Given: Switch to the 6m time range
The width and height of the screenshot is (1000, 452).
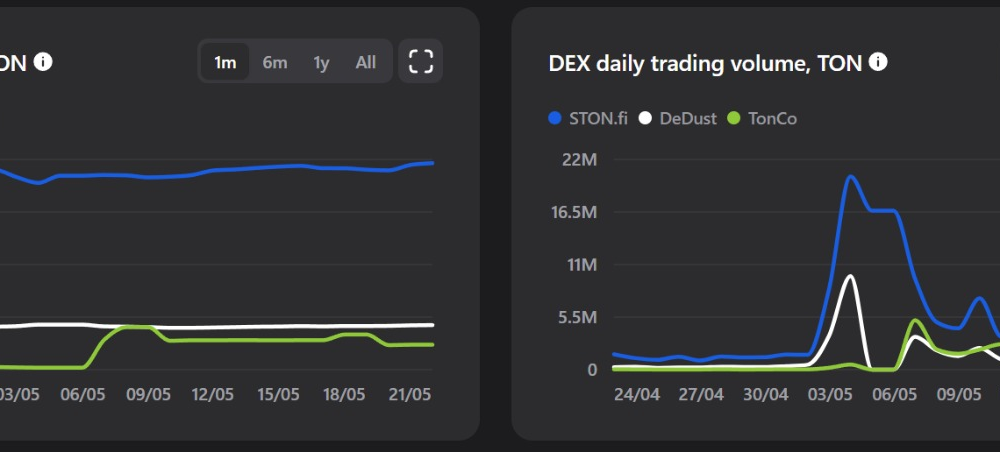Looking at the screenshot, I should [275, 62].
